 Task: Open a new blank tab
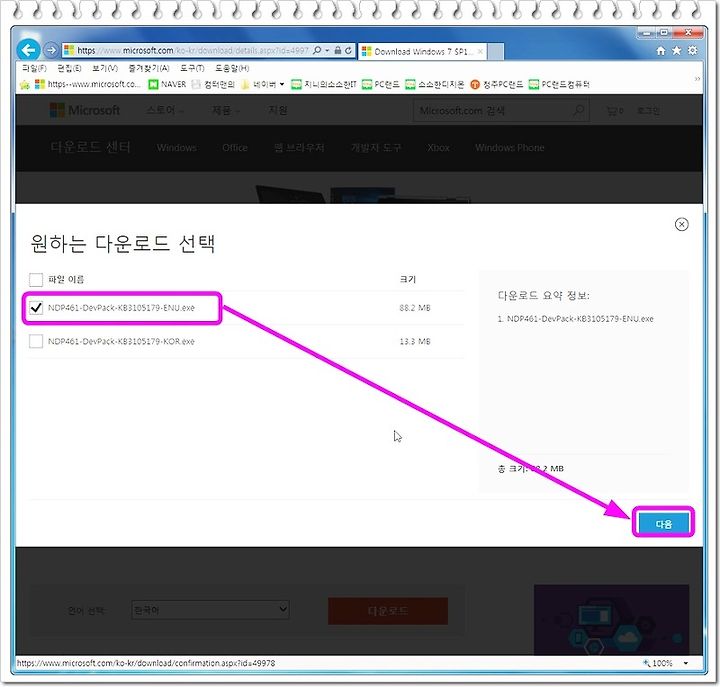pos(496,51)
